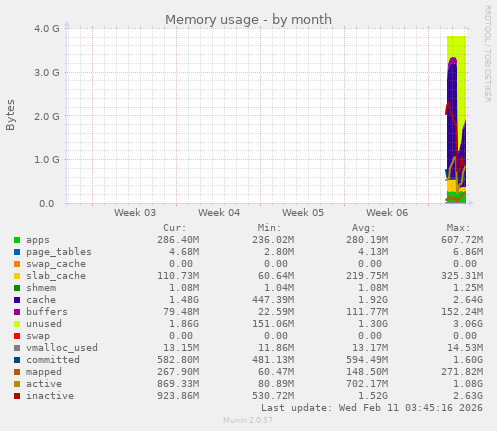Click the active legend label
The image size is (497, 431).
[x=44, y=384]
